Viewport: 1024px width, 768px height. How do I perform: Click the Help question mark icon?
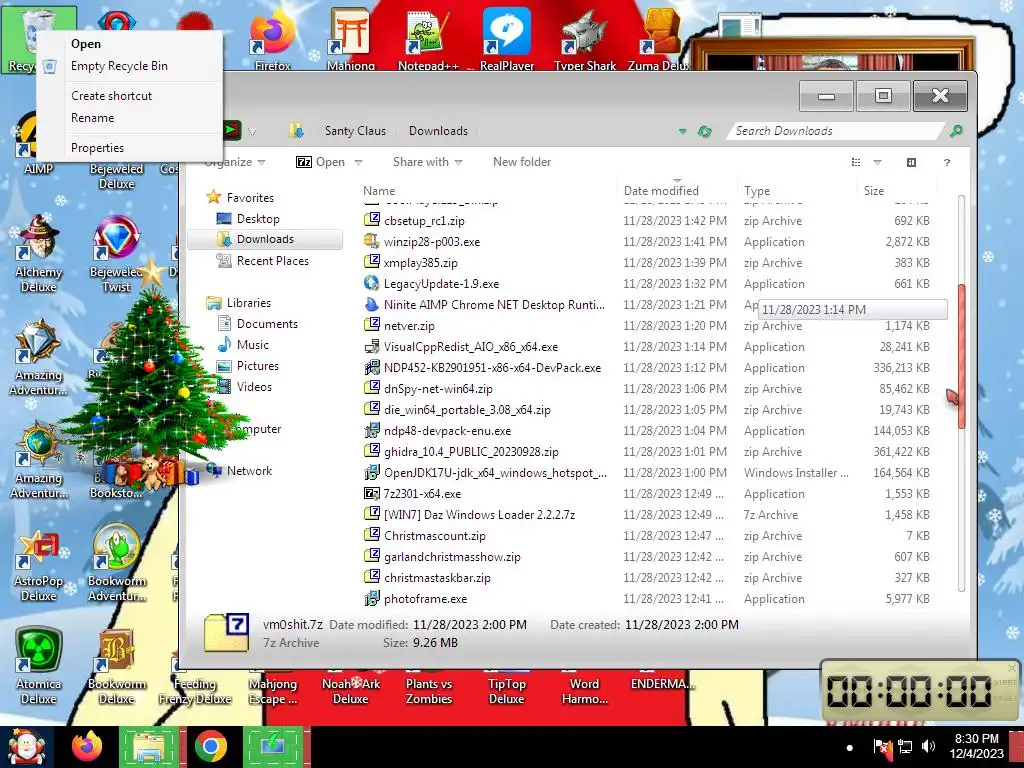(946, 163)
